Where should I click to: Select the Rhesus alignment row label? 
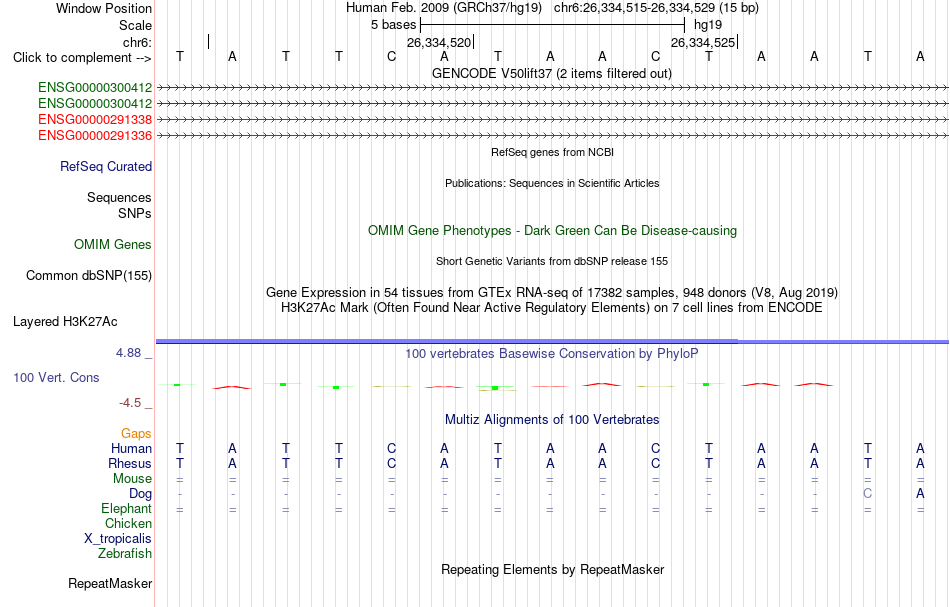click(130, 463)
